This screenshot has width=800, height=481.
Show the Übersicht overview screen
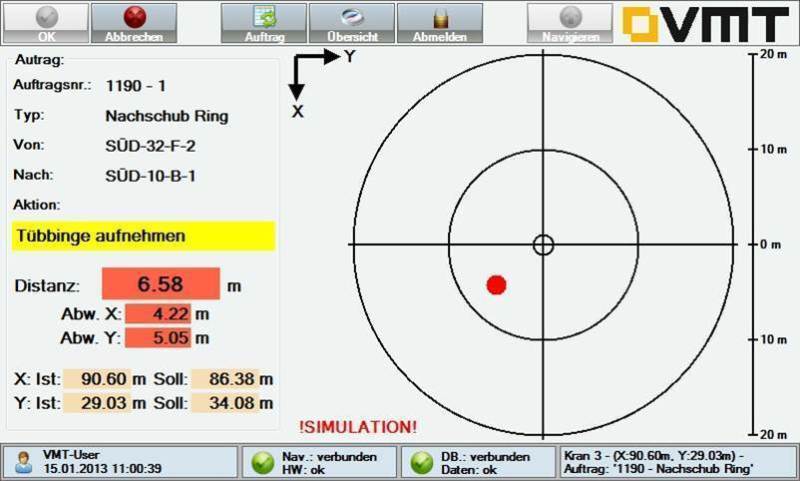click(x=352, y=23)
